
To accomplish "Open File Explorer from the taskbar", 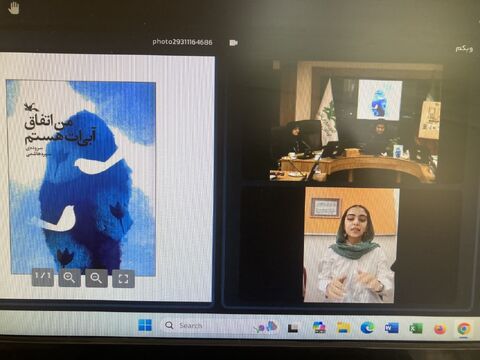I will click(x=343, y=328).
